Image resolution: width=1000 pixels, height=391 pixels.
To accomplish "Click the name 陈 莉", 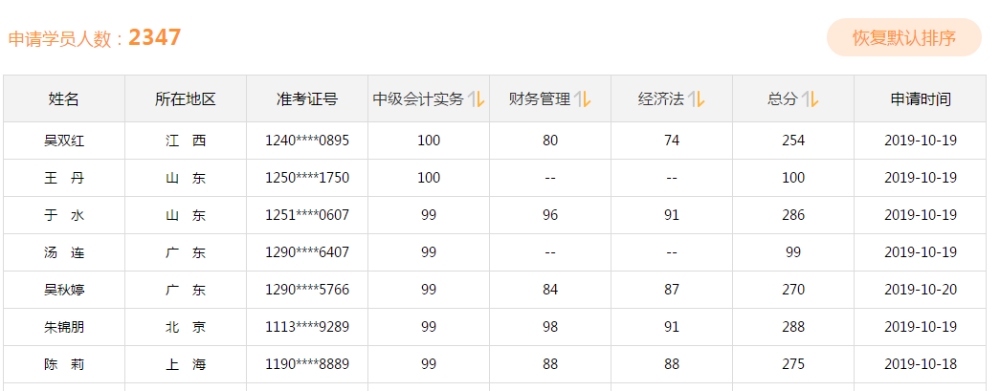I will tap(64, 365).
